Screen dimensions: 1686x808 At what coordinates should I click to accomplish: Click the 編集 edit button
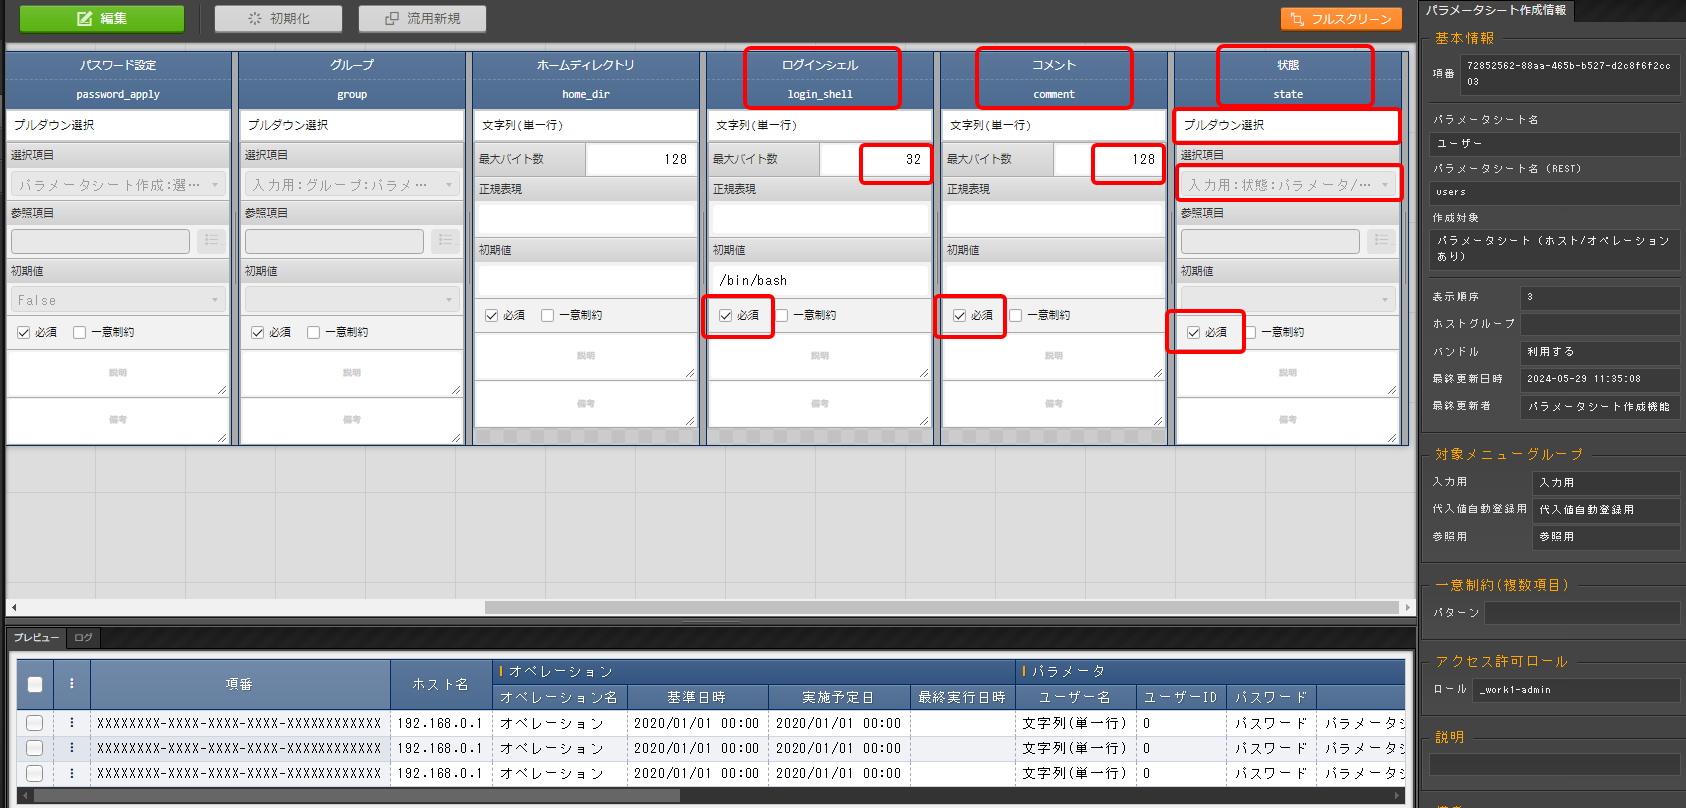tap(102, 19)
